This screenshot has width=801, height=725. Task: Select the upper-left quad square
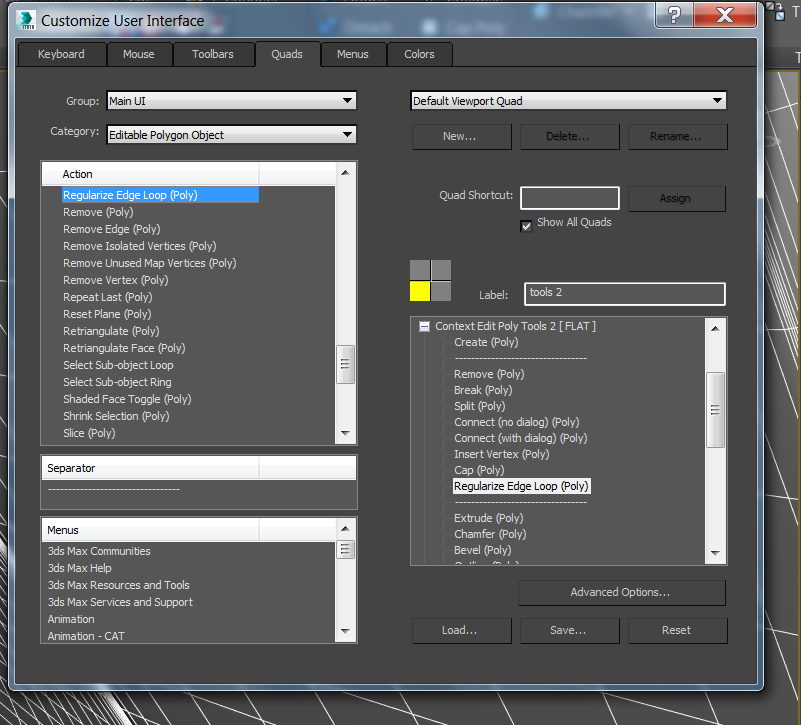[418, 268]
